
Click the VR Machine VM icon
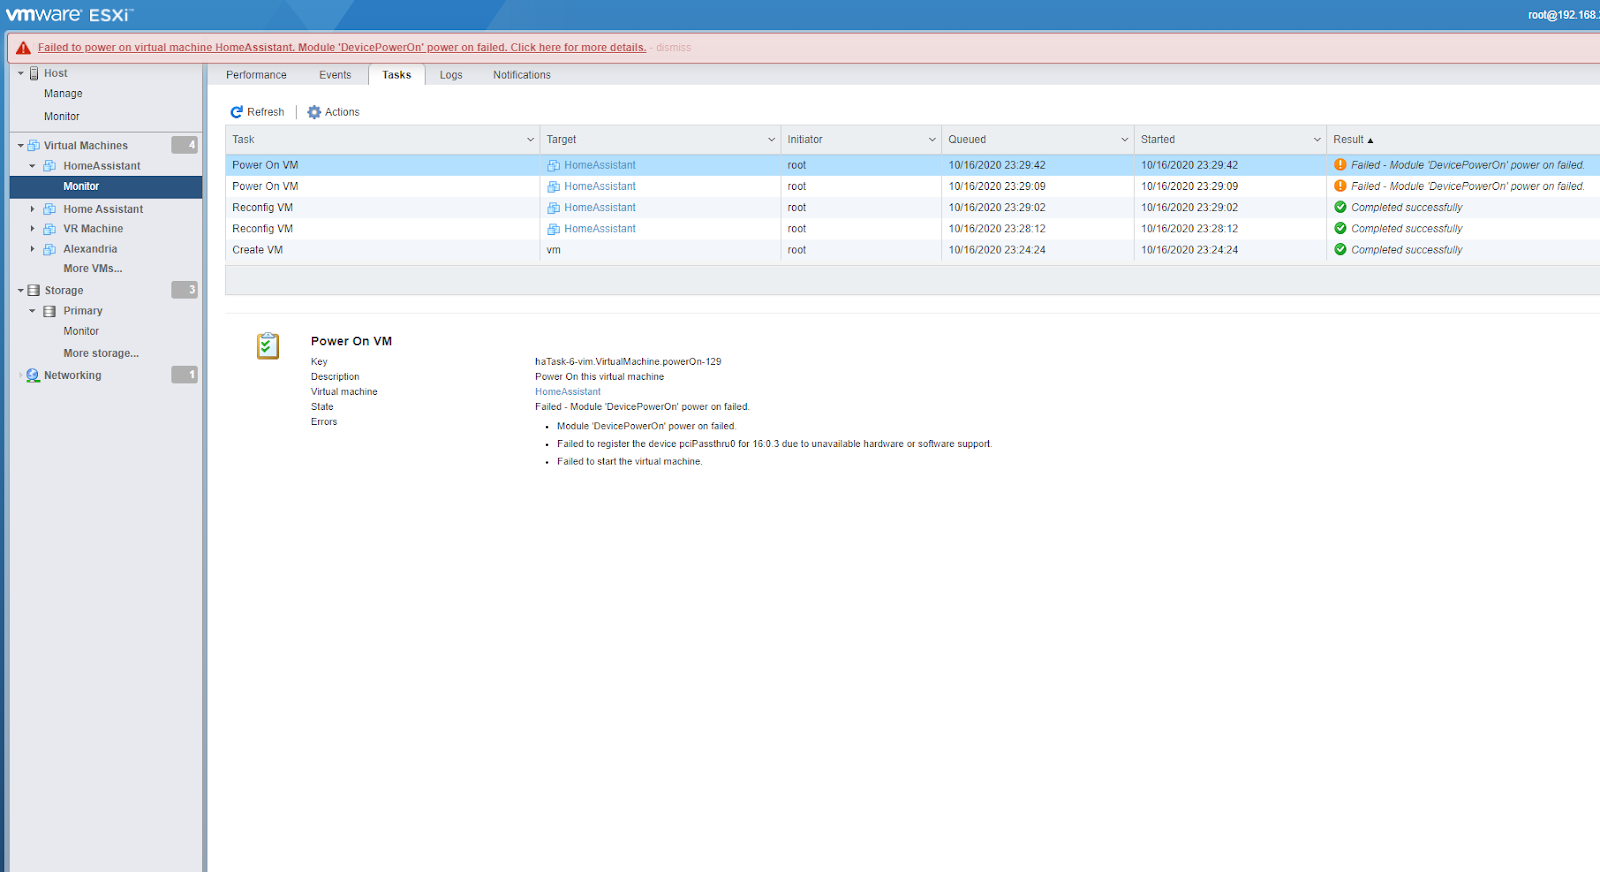pyautogui.click(x=49, y=229)
